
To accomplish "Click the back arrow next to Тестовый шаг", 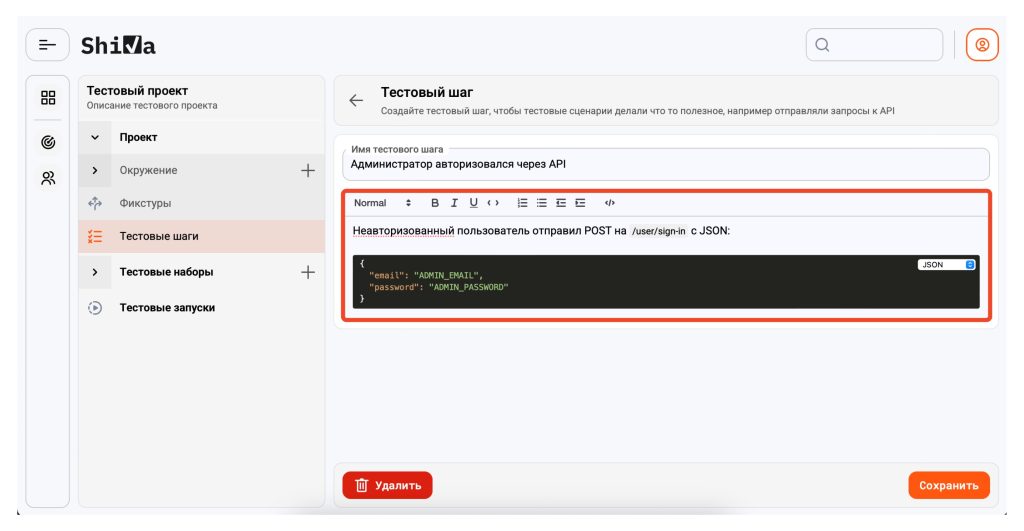I will click(x=356, y=100).
